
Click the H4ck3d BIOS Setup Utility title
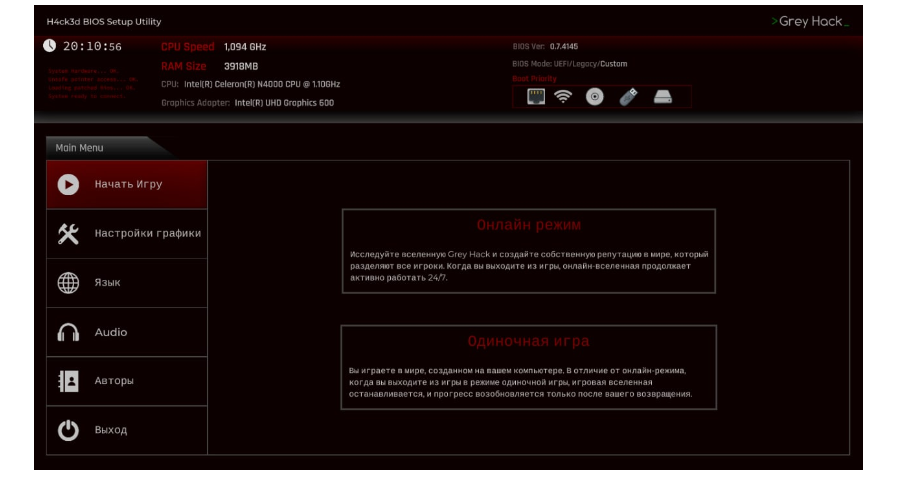click(104, 22)
